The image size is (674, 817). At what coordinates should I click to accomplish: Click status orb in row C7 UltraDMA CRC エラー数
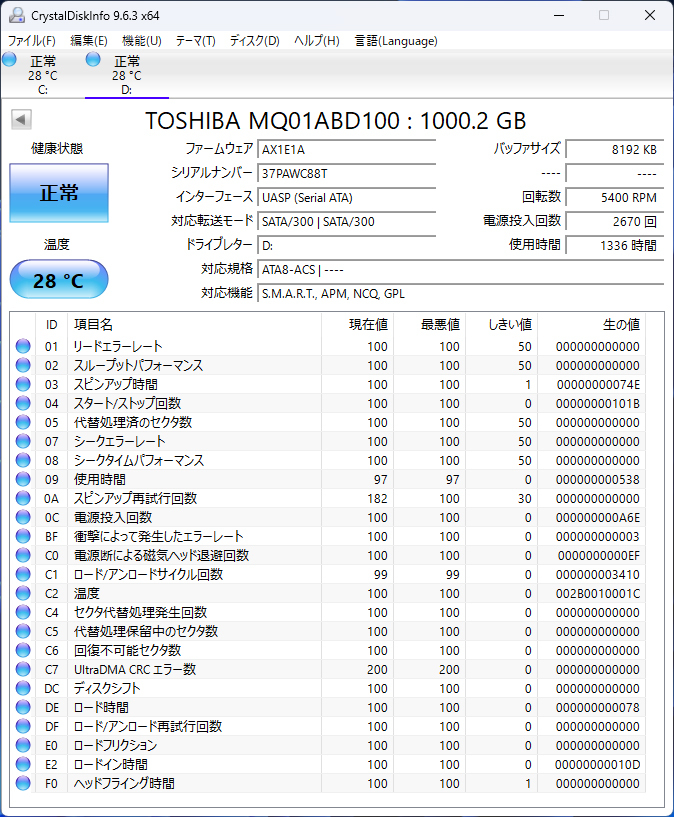tap(23, 670)
